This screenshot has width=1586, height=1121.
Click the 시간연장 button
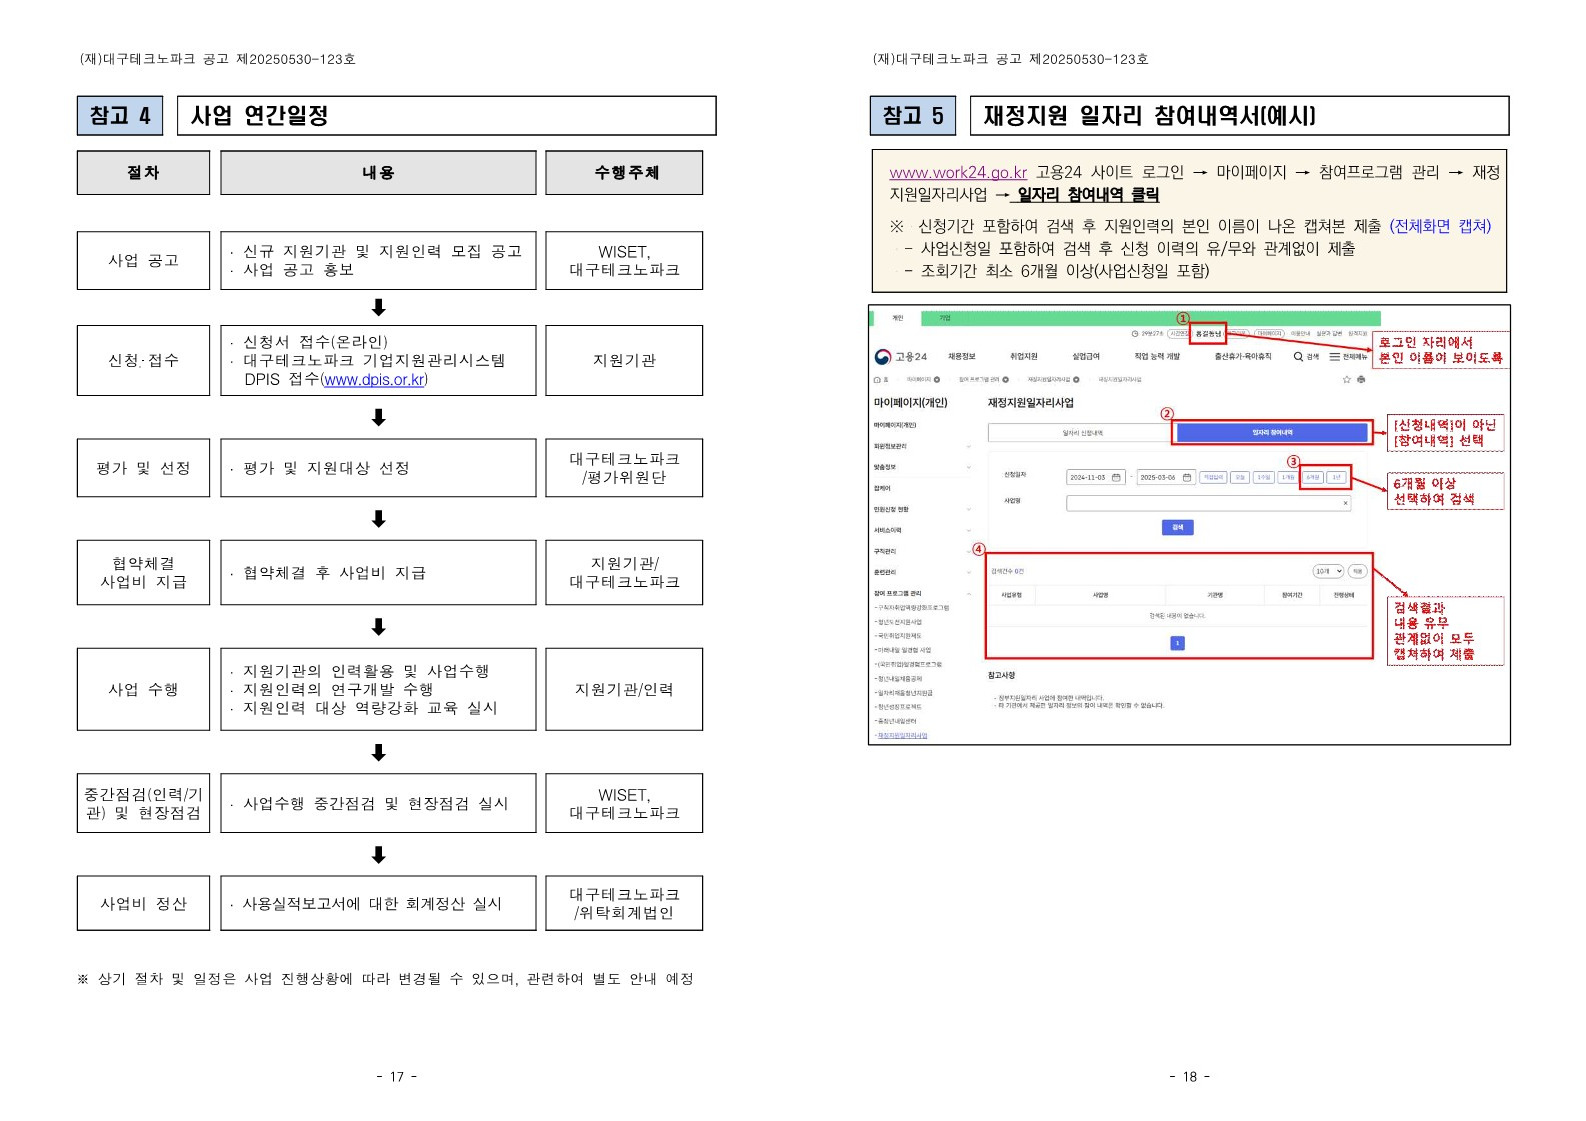pyautogui.click(x=1180, y=334)
